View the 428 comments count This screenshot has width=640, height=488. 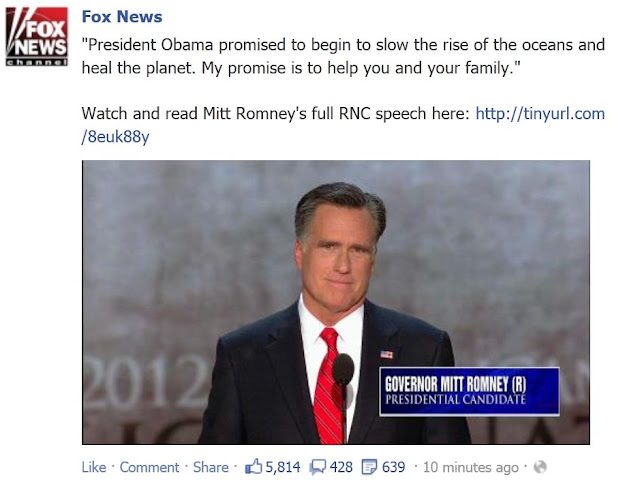341,467
